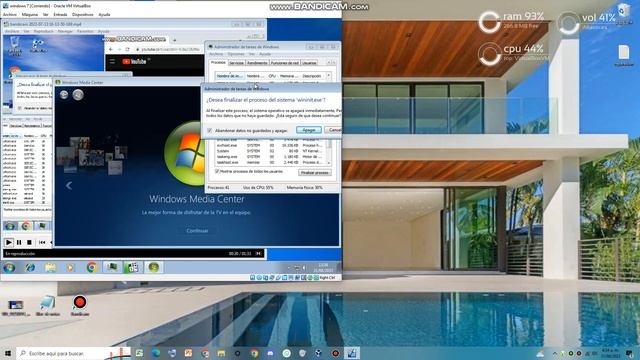Viewport: 640px width, 360px height.
Task: Sort by 'Nombre de imagen' column header
Action: coord(230,76)
